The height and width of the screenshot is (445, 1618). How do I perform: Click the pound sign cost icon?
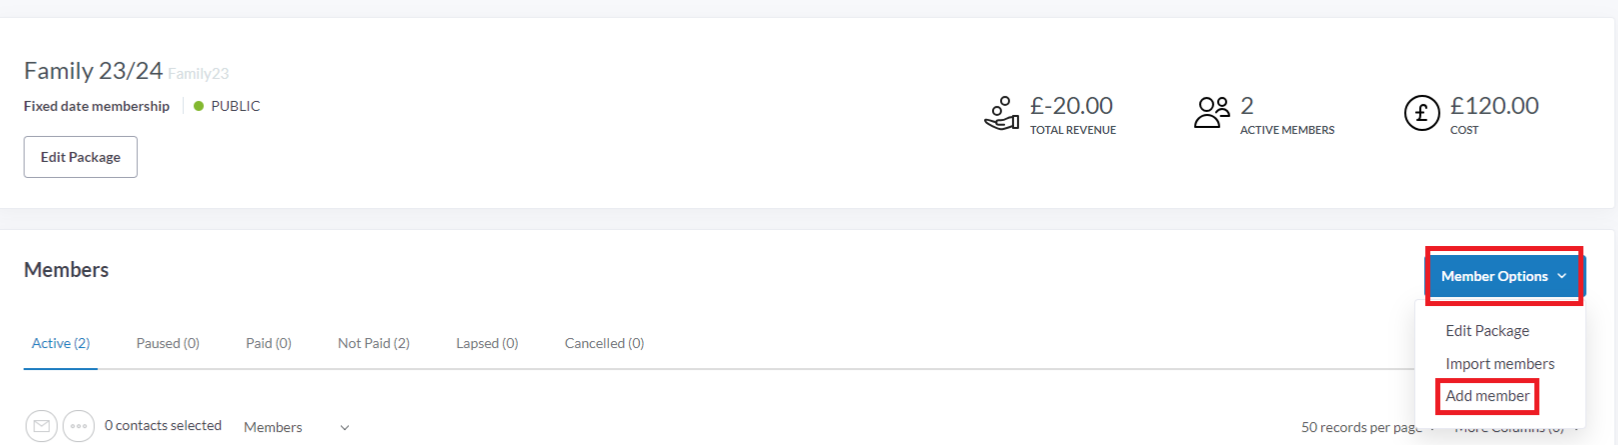(x=1422, y=113)
